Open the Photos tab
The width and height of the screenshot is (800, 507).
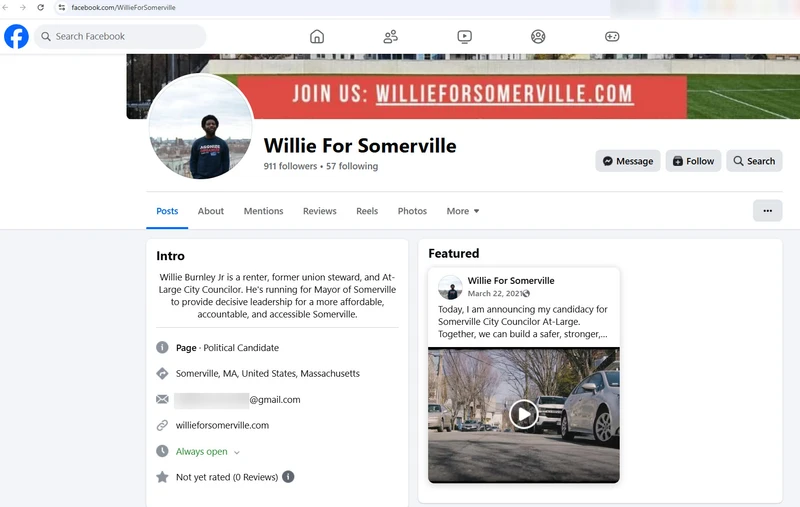[412, 211]
